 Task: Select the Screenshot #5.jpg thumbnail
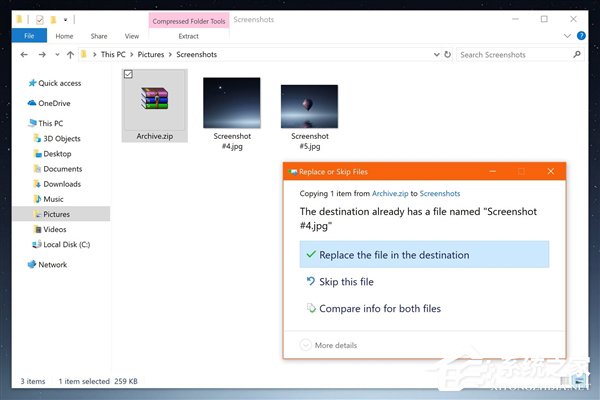309,106
